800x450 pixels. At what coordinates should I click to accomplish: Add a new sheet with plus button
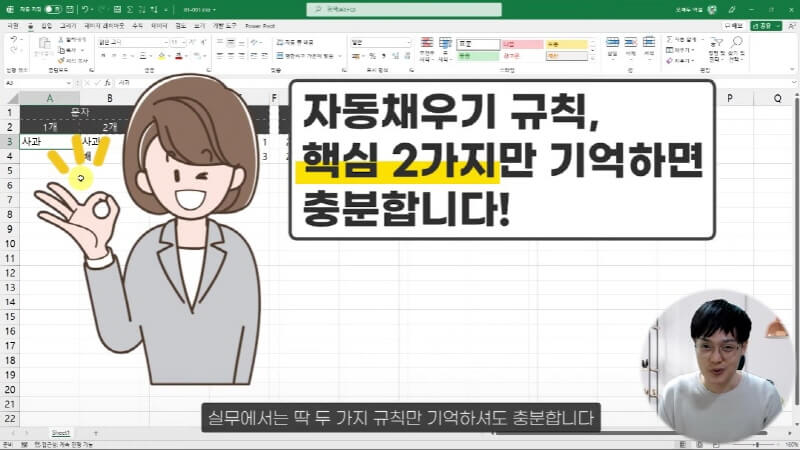click(x=95, y=433)
